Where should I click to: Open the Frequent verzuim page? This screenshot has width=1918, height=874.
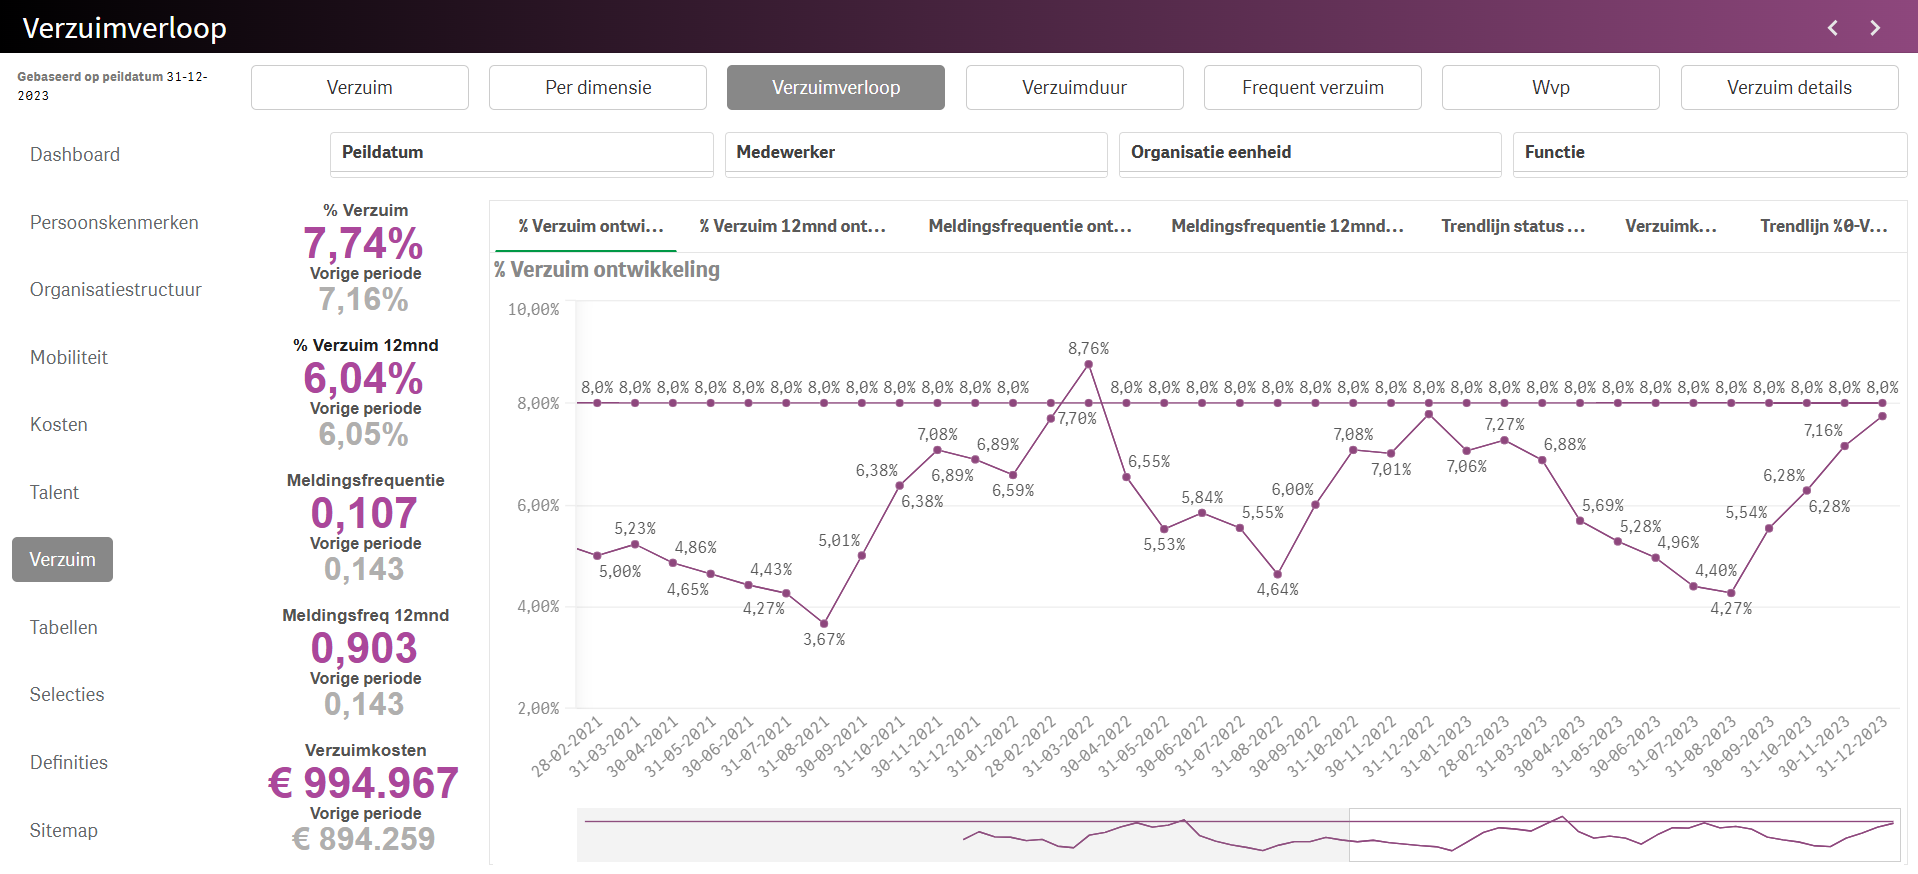pyautogui.click(x=1312, y=88)
